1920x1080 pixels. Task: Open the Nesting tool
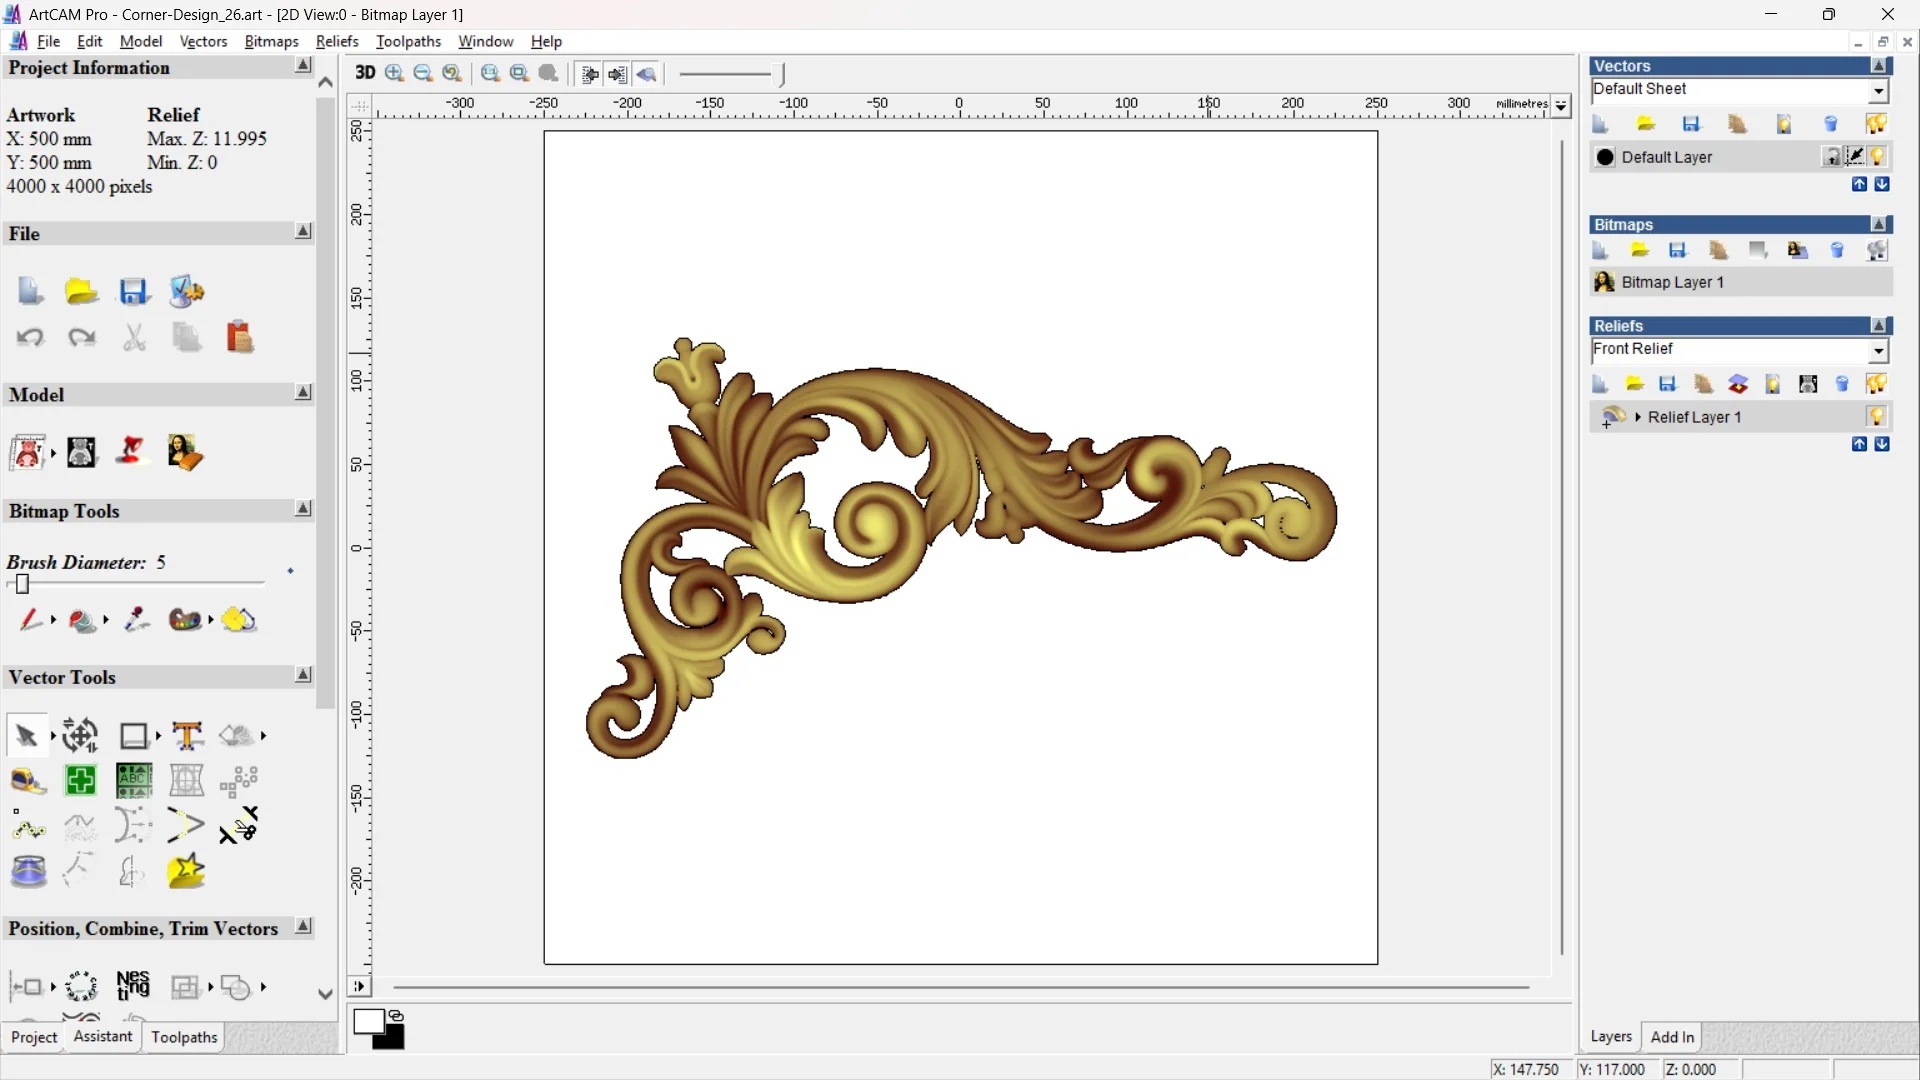pyautogui.click(x=133, y=987)
